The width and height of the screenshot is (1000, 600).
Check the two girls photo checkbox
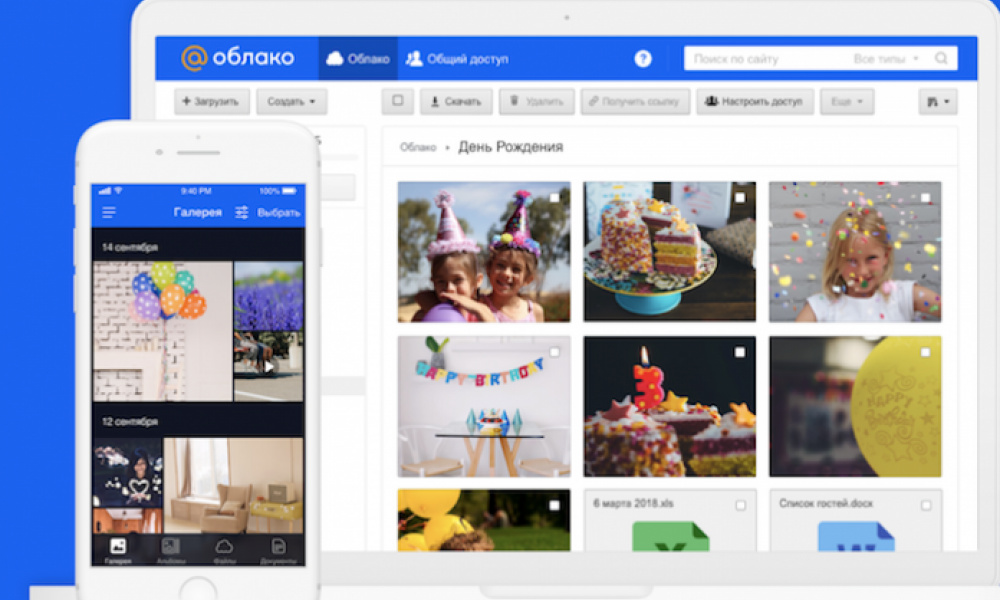click(x=554, y=198)
